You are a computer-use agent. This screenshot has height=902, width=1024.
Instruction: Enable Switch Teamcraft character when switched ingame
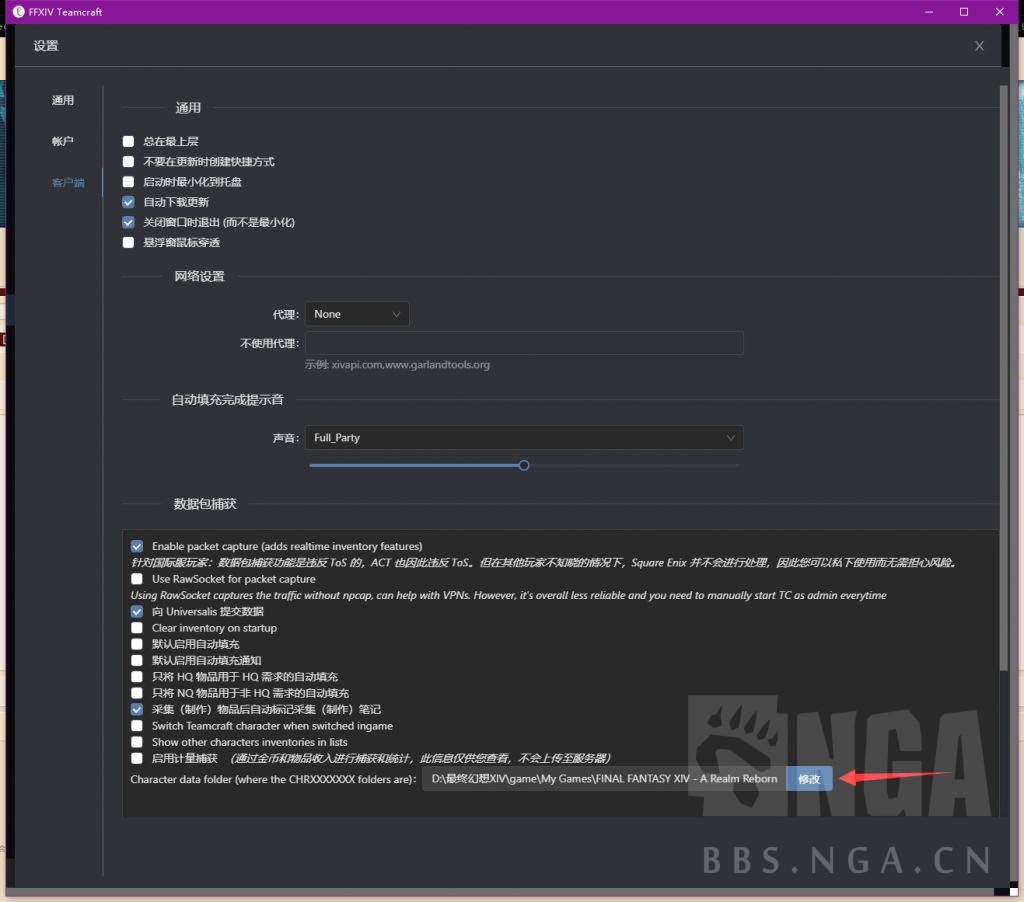point(136,726)
